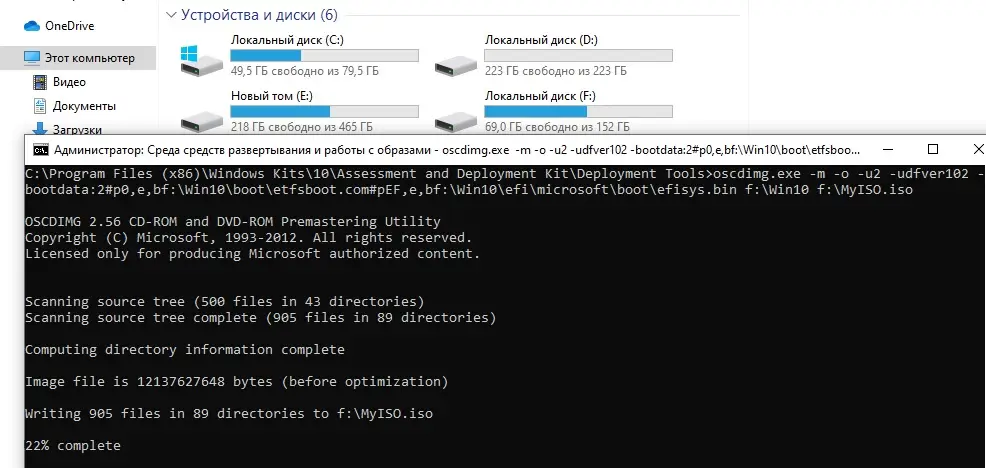
Task: Select the Local Disk D: drive icon
Action: tap(455, 64)
